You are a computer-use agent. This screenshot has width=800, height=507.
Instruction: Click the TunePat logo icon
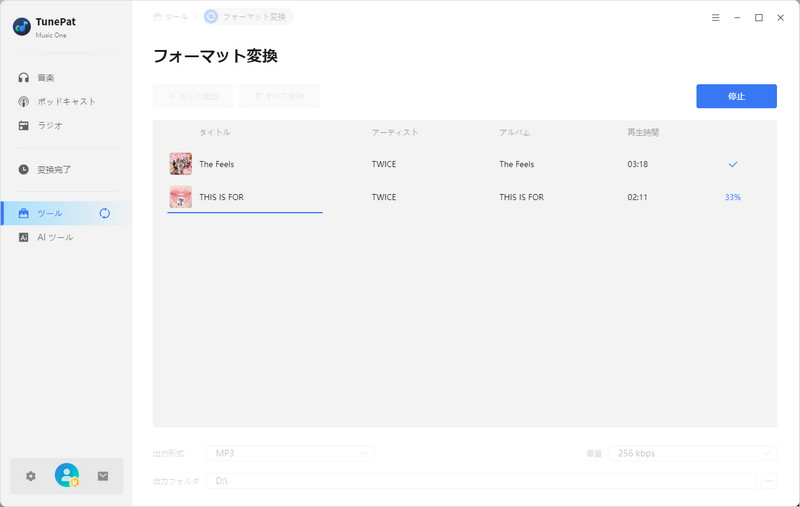click(21, 27)
